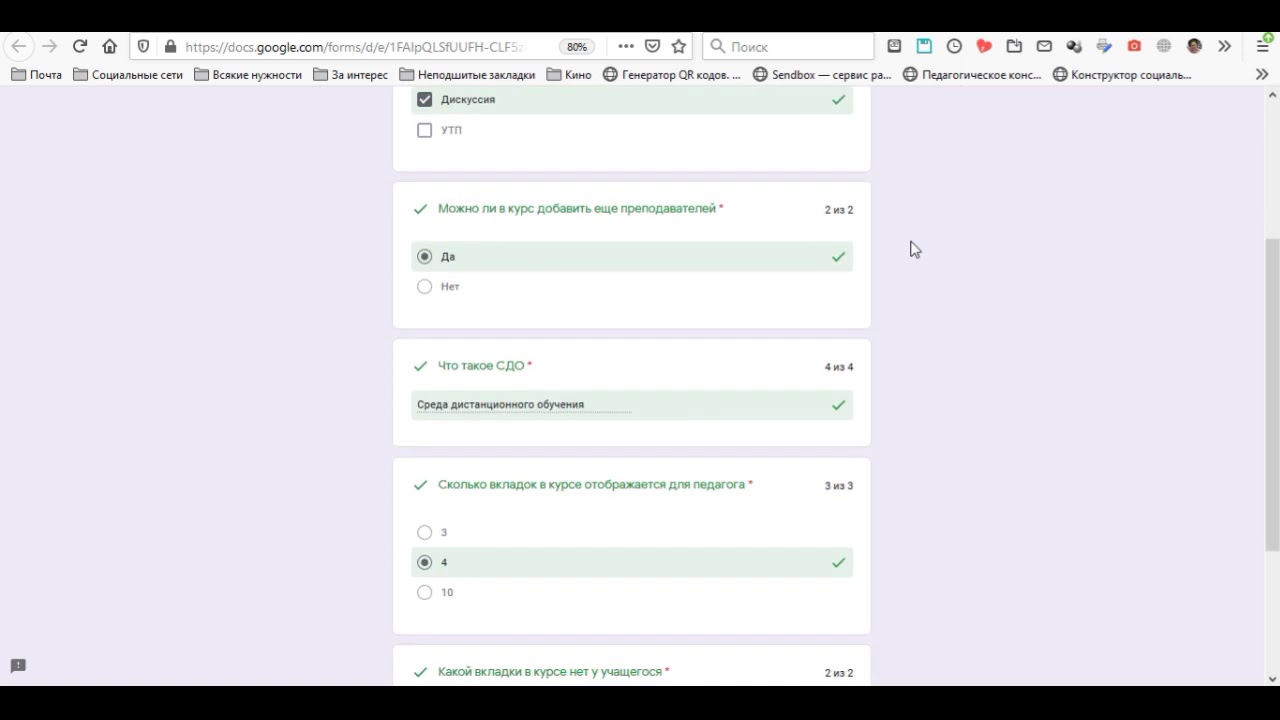1280x720 pixels.
Task: Toggle the Дискуссия checkbox
Action: pyautogui.click(x=425, y=99)
